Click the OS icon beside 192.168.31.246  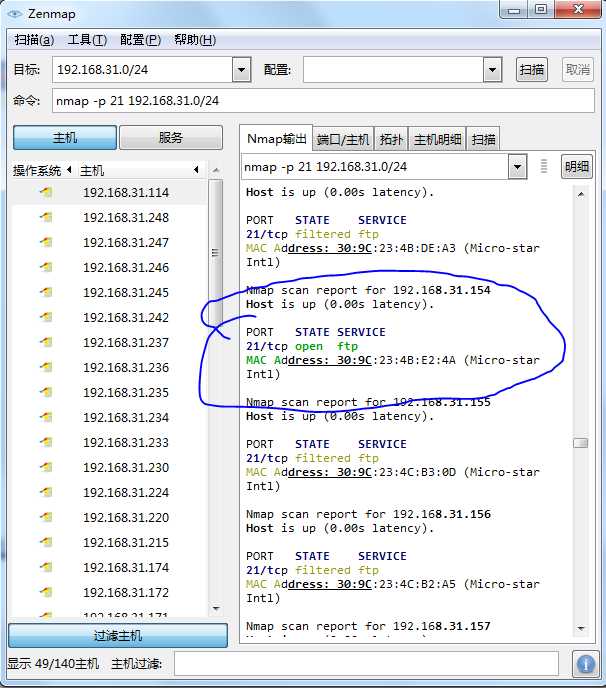[47, 267]
